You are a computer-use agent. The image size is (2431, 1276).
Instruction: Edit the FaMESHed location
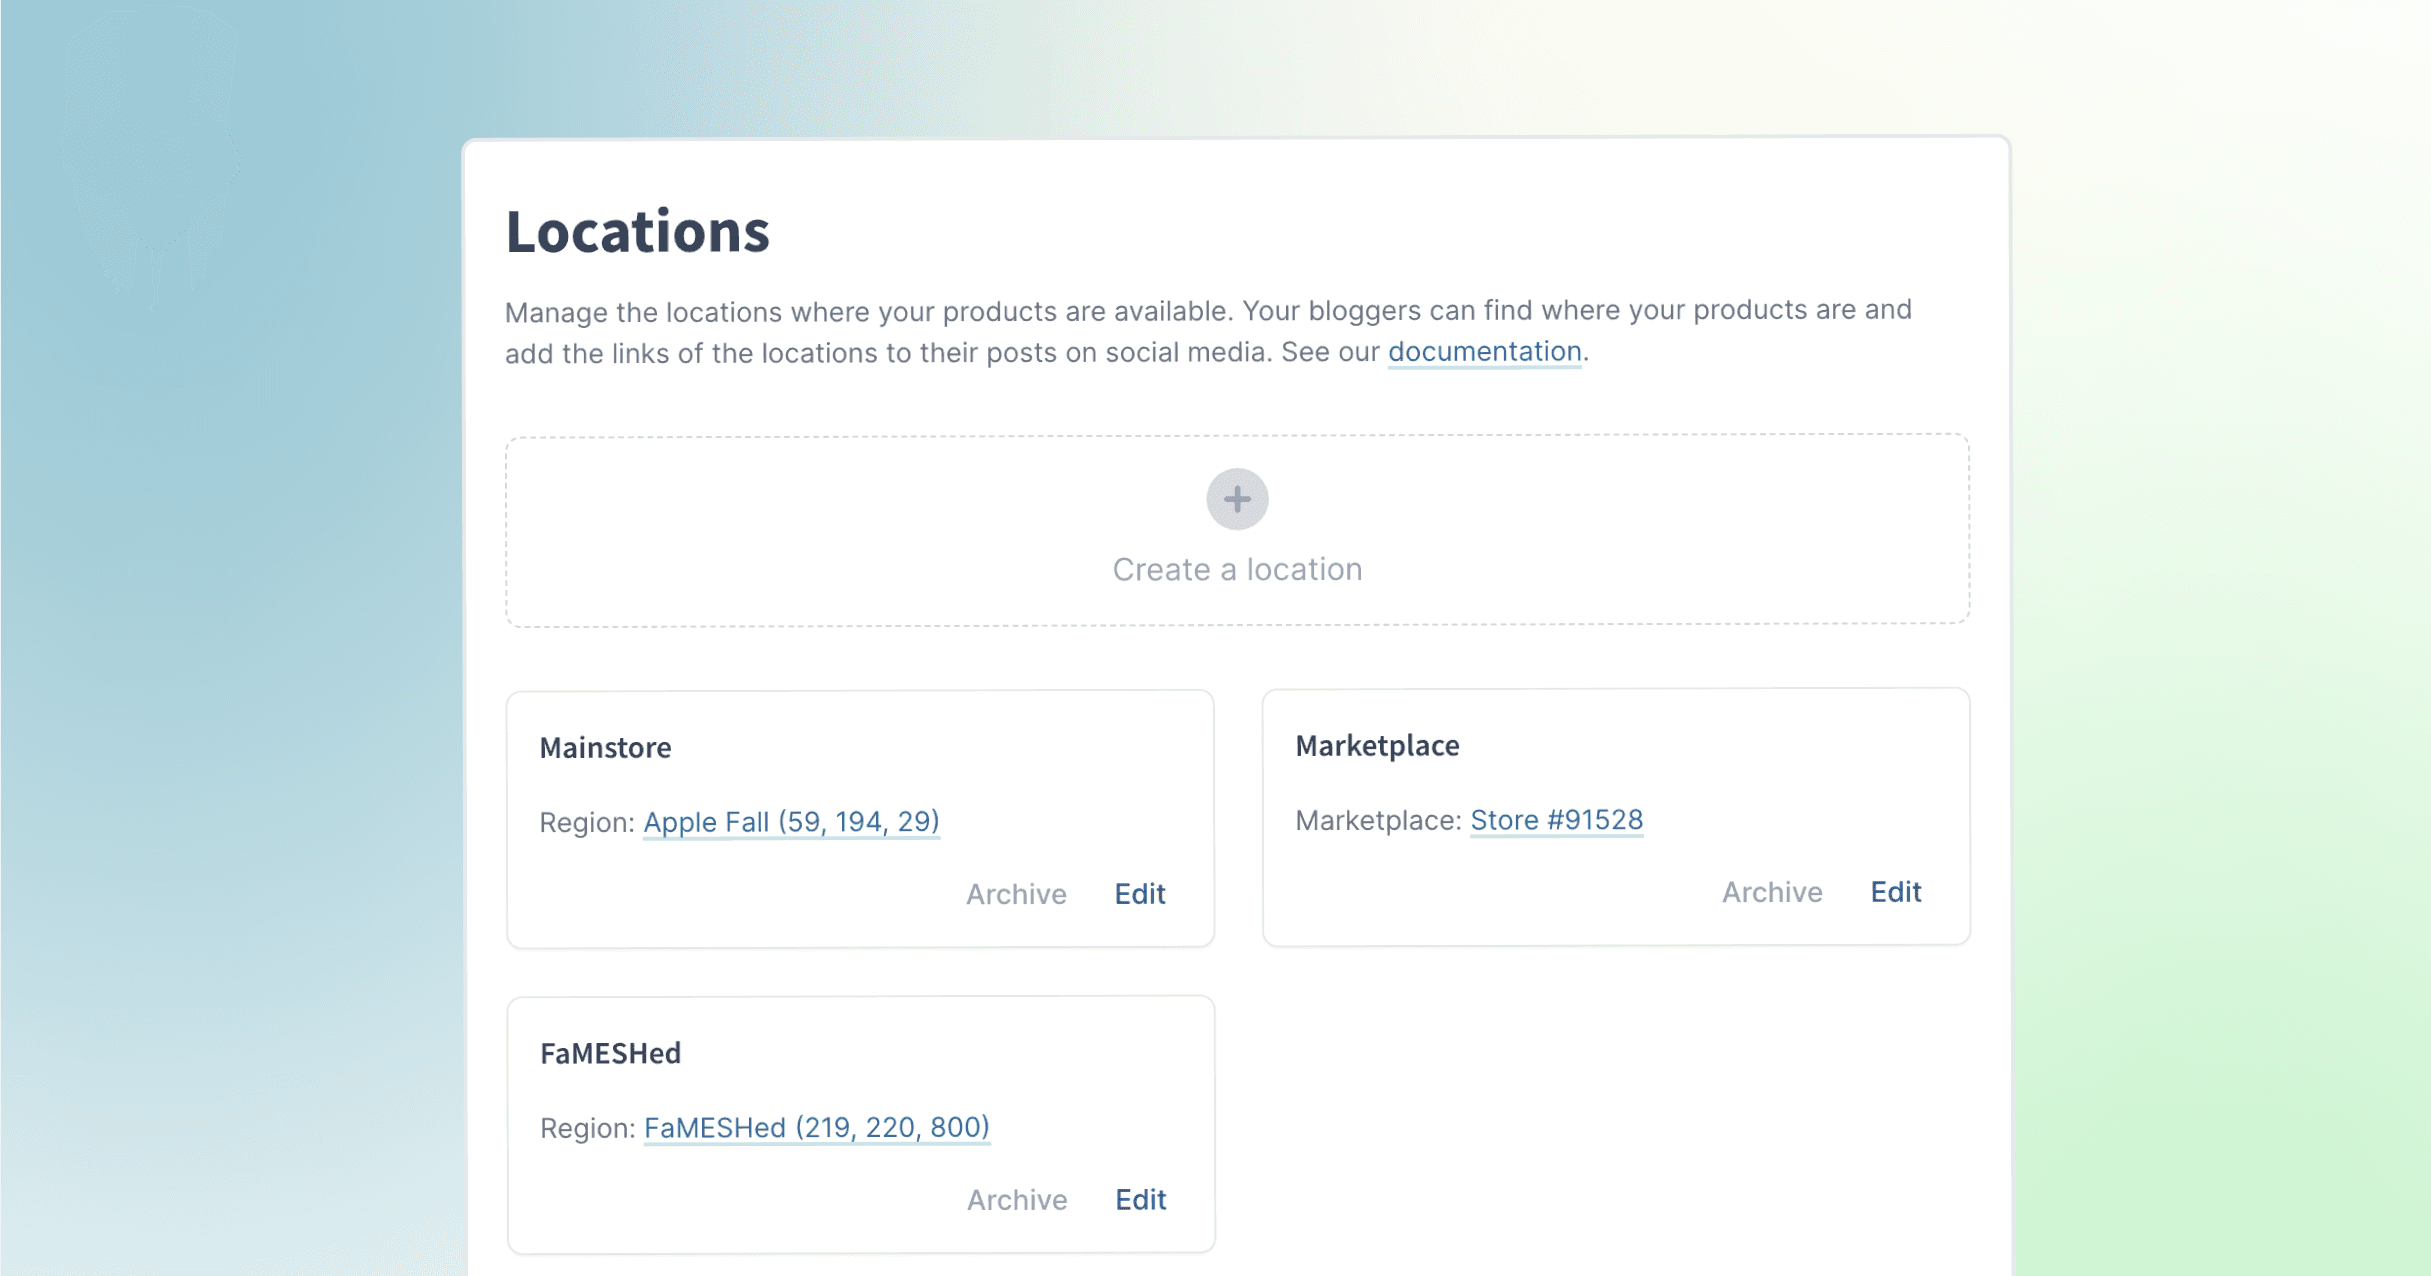[x=1141, y=1200]
